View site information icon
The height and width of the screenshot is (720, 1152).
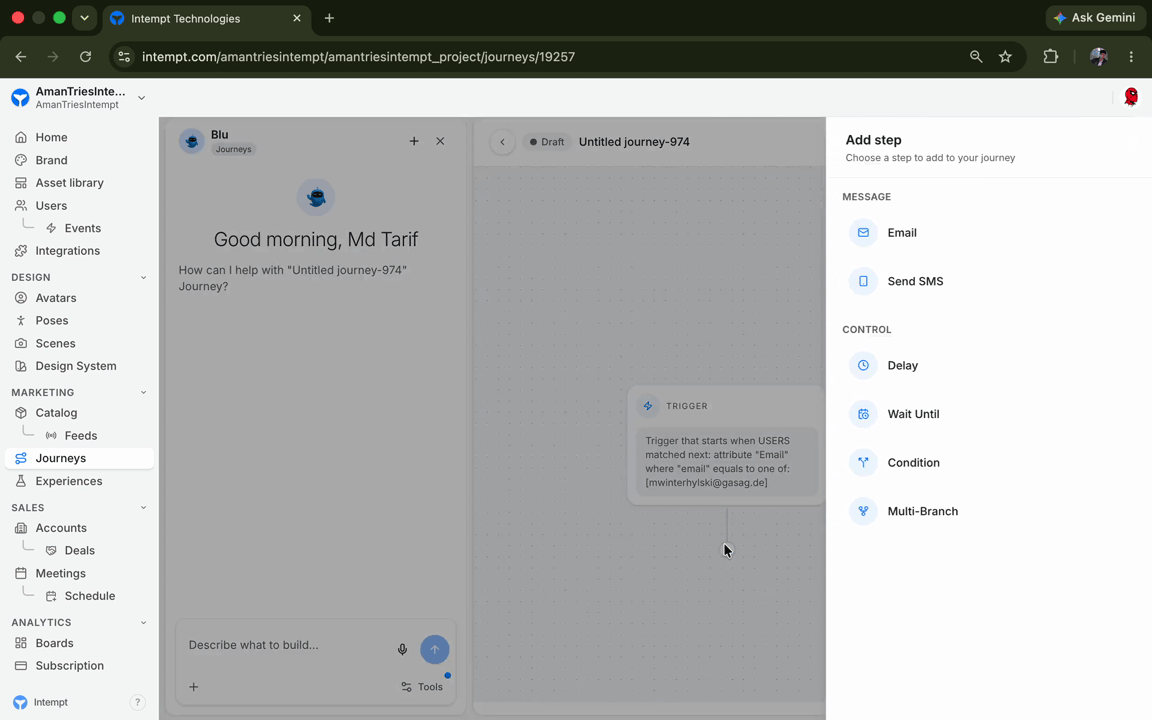[x=124, y=57]
